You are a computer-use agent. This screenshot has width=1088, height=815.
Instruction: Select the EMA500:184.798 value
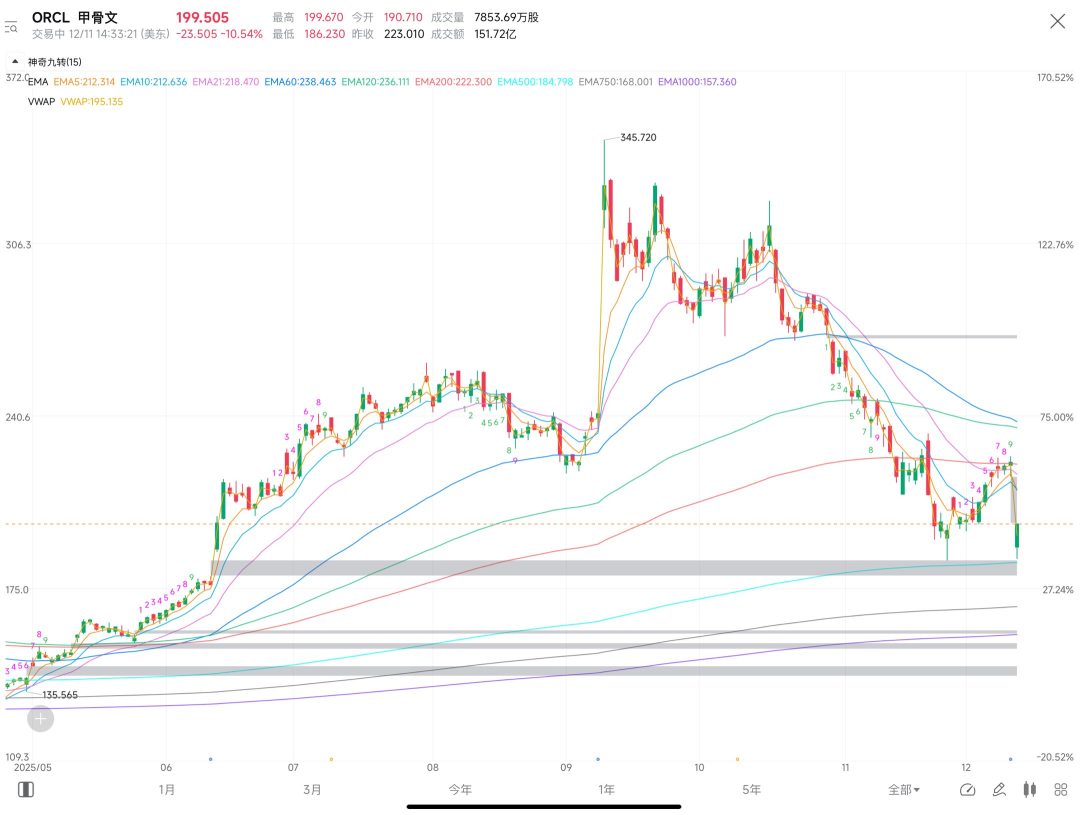coord(535,82)
